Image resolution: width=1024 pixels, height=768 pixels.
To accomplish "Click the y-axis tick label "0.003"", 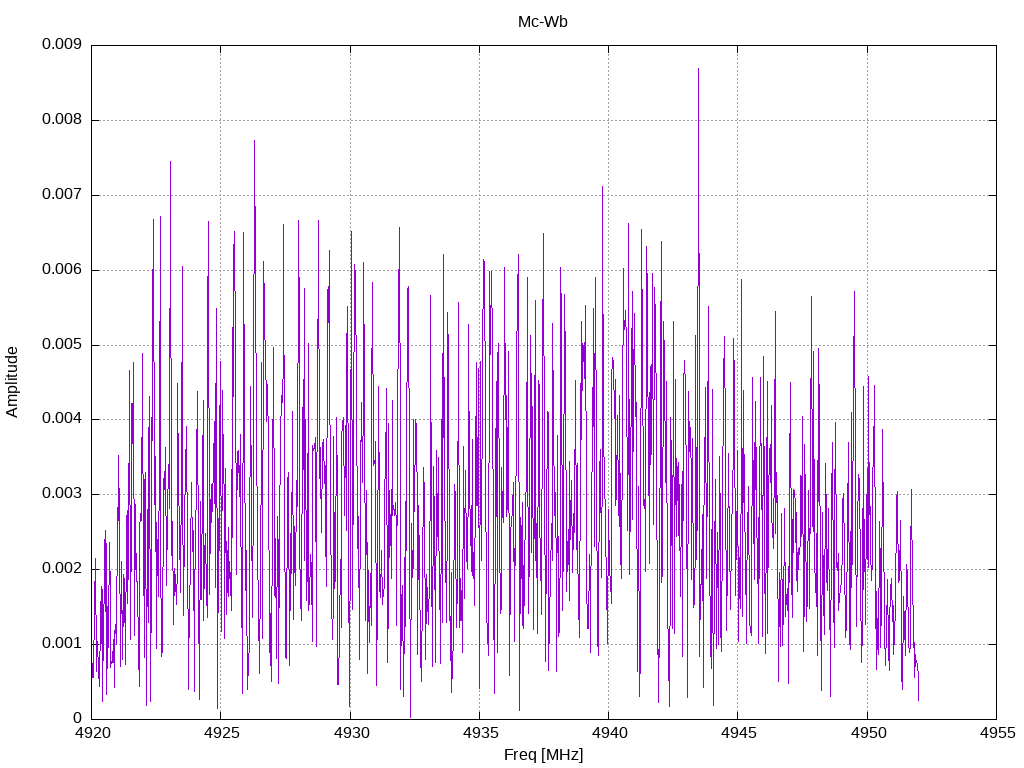I will point(62,494).
